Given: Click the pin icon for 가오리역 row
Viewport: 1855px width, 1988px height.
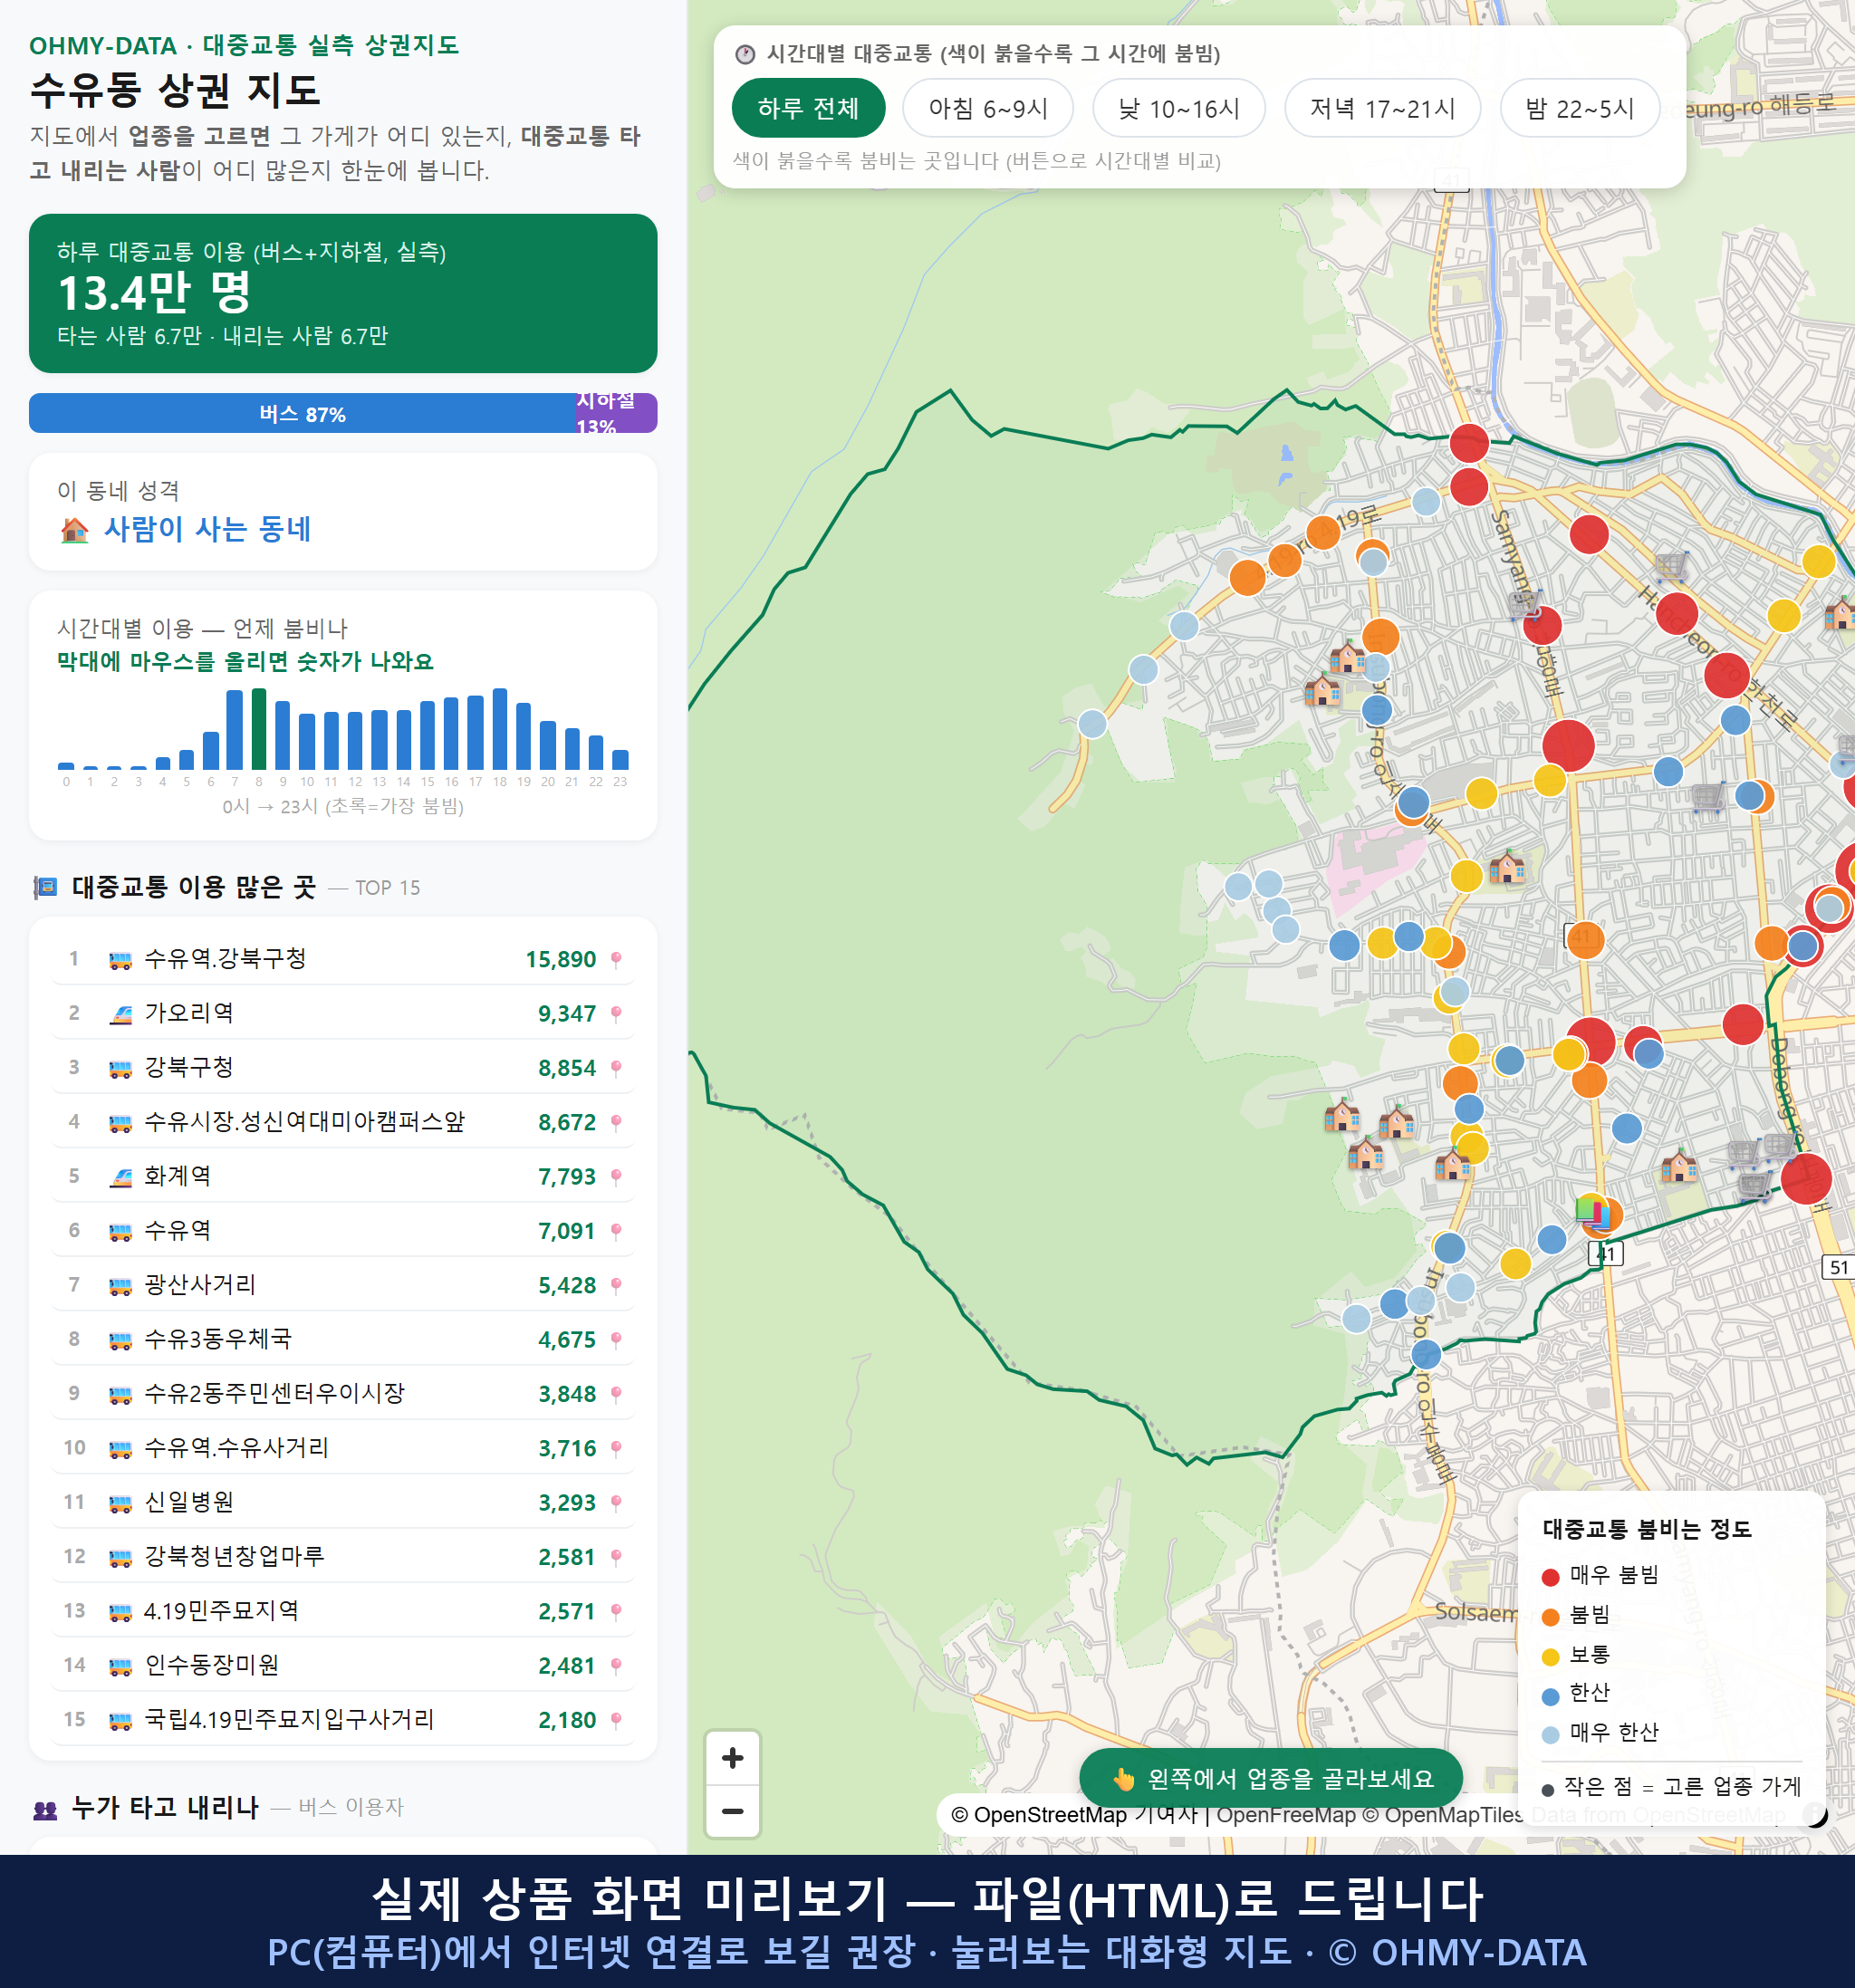Looking at the screenshot, I should click(616, 1014).
